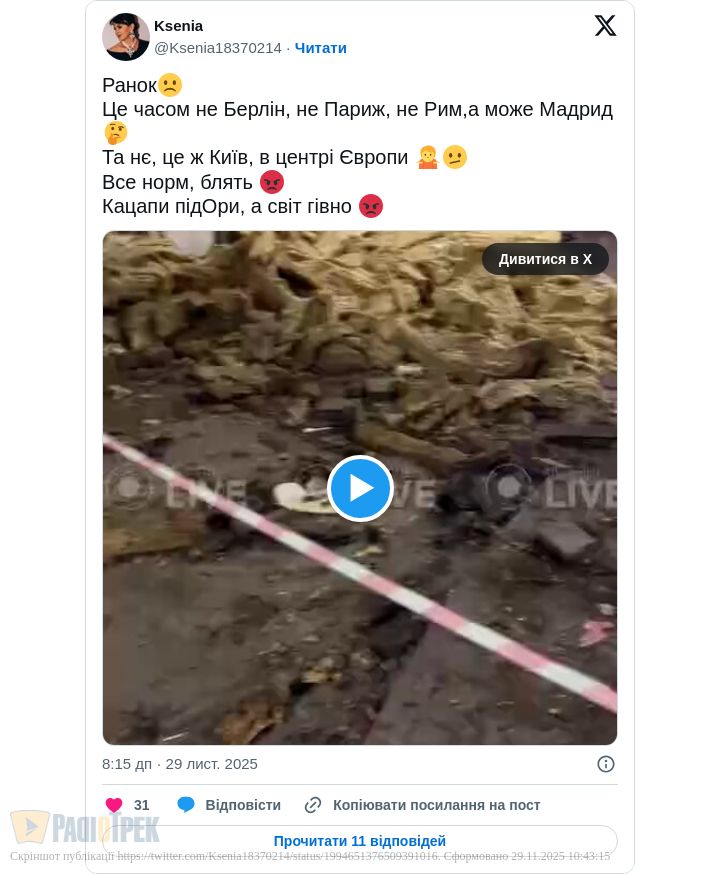
Task: Open Прочитати 11 відповідей
Action: coord(360,841)
